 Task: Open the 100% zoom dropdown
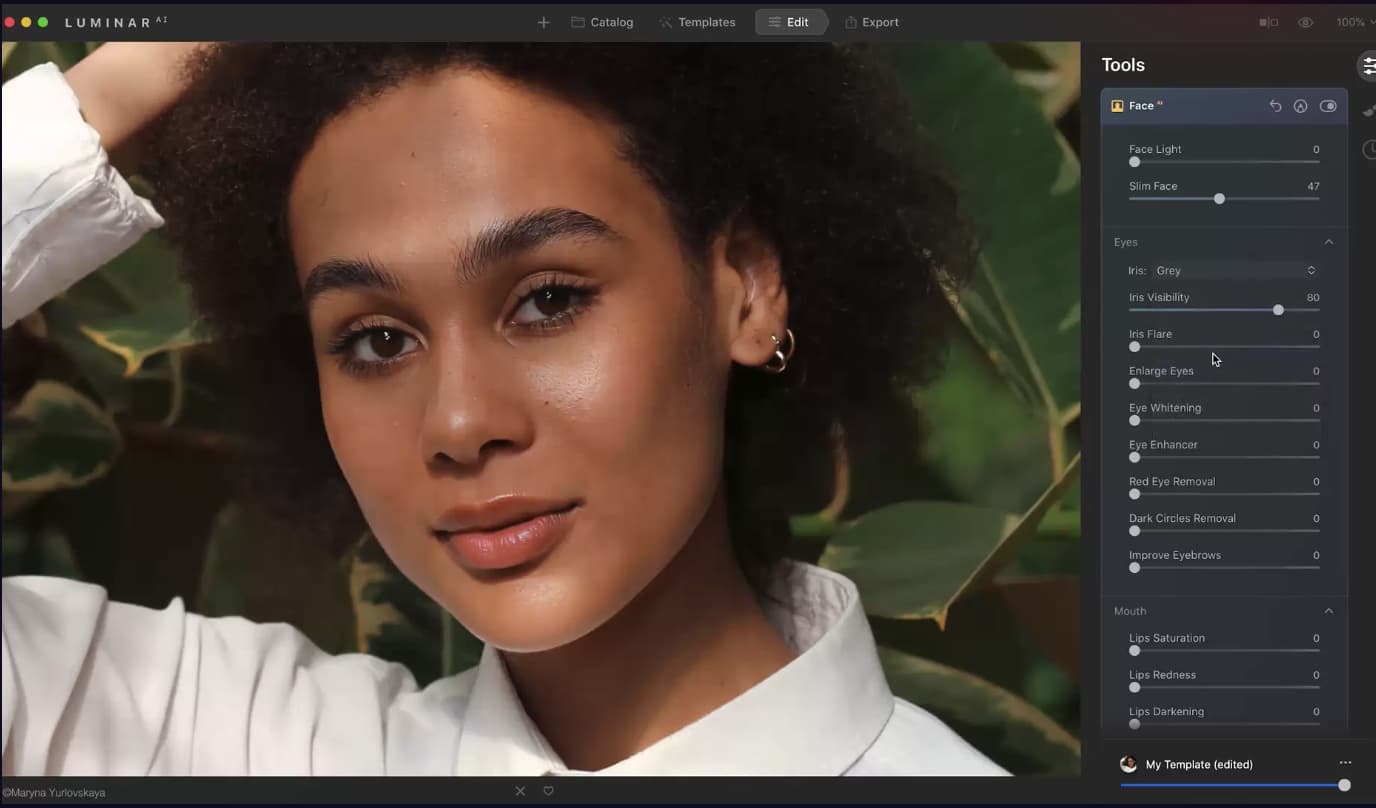click(1355, 22)
